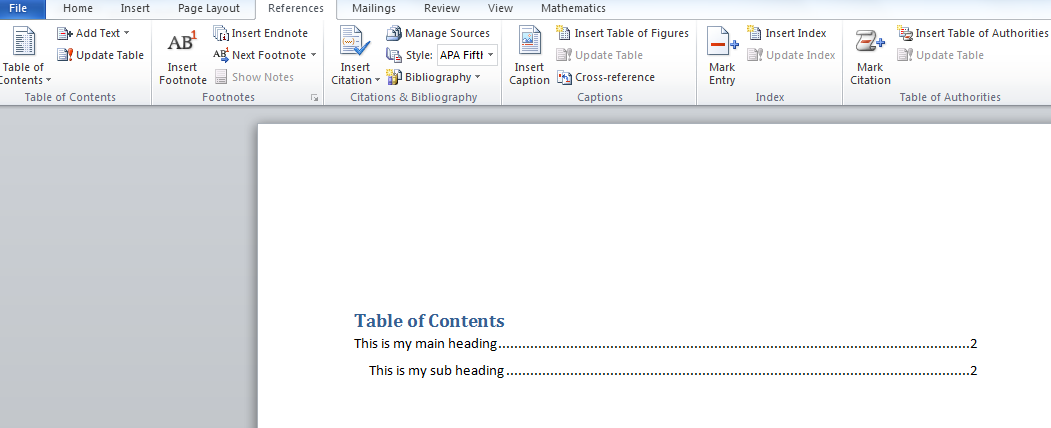
Task: Switch to the Page Layout tab
Action: coord(209,9)
